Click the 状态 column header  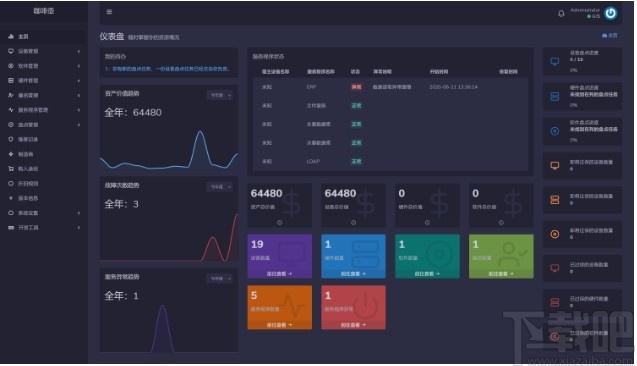(355, 71)
